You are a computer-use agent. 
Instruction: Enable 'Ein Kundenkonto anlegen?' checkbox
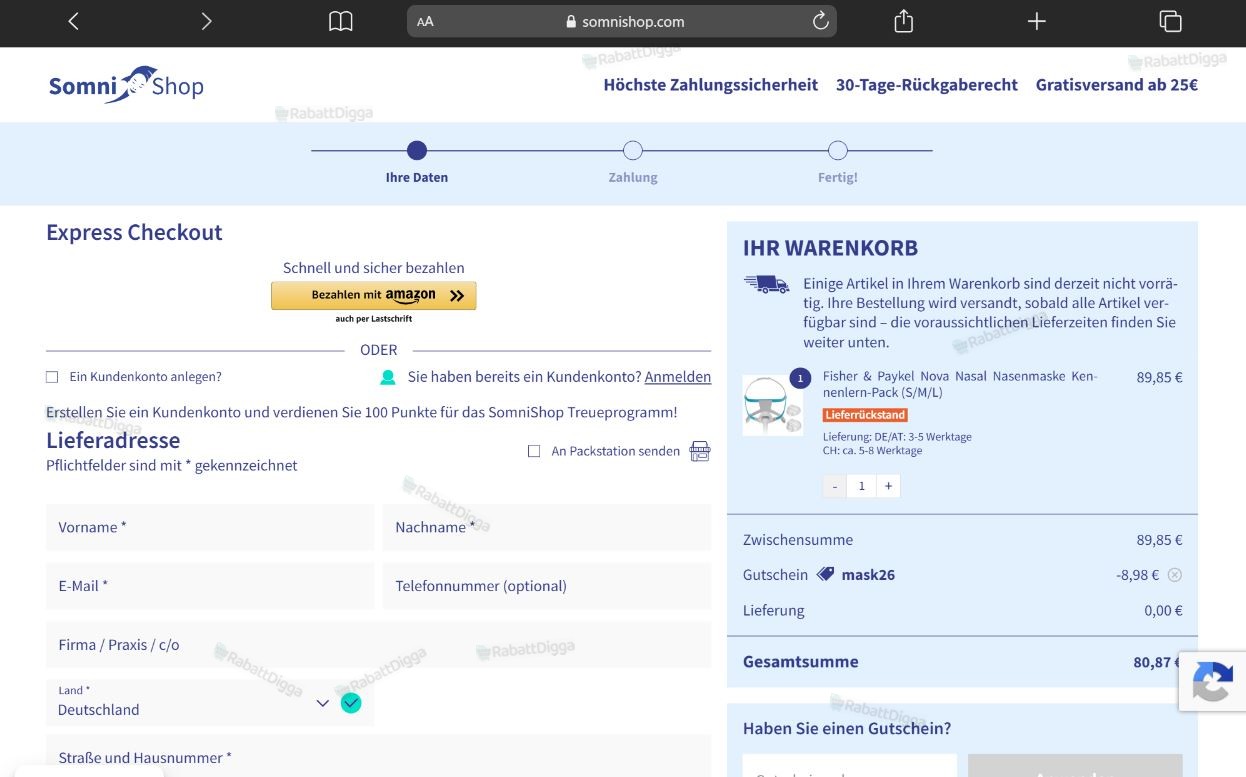pyautogui.click(x=52, y=377)
